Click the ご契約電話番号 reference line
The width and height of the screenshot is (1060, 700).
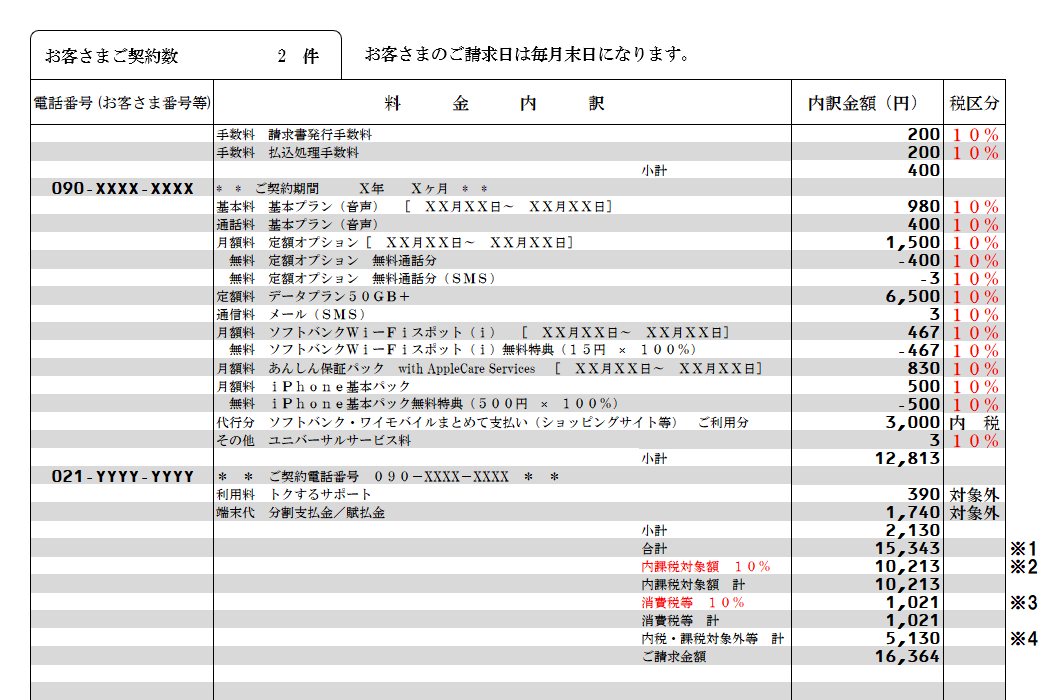[x=388, y=477]
